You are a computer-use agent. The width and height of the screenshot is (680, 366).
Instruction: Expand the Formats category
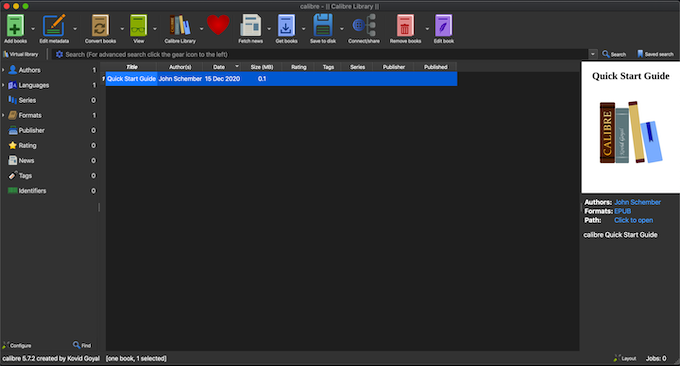(x=3, y=115)
